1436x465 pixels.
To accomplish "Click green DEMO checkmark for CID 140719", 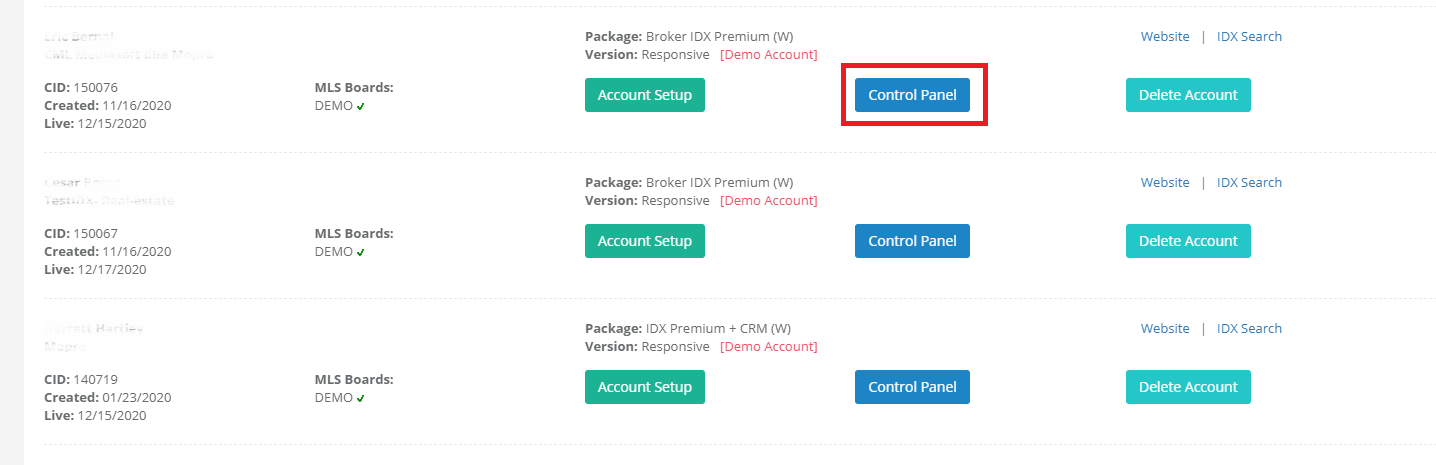I will [360, 399].
